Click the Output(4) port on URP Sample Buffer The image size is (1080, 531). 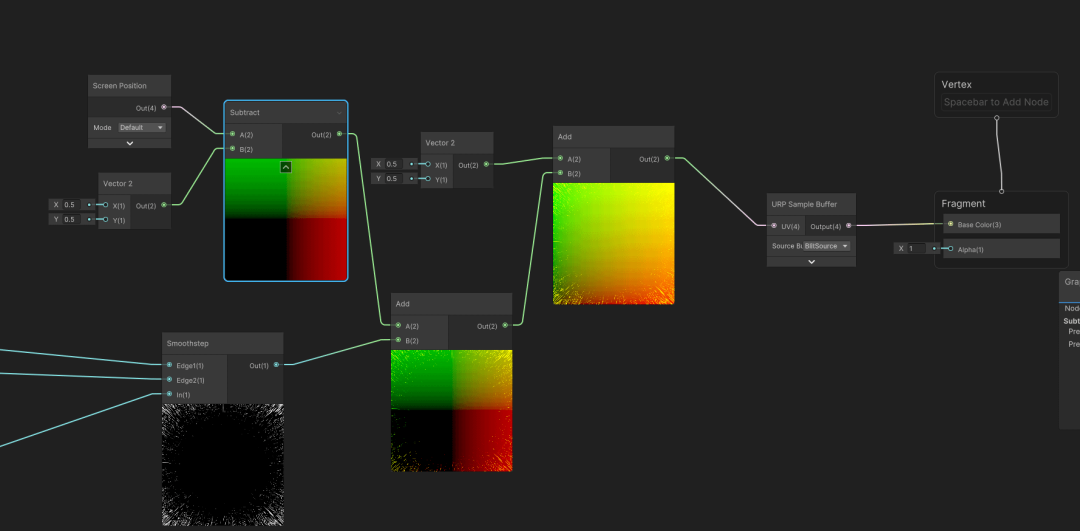[x=849, y=225]
